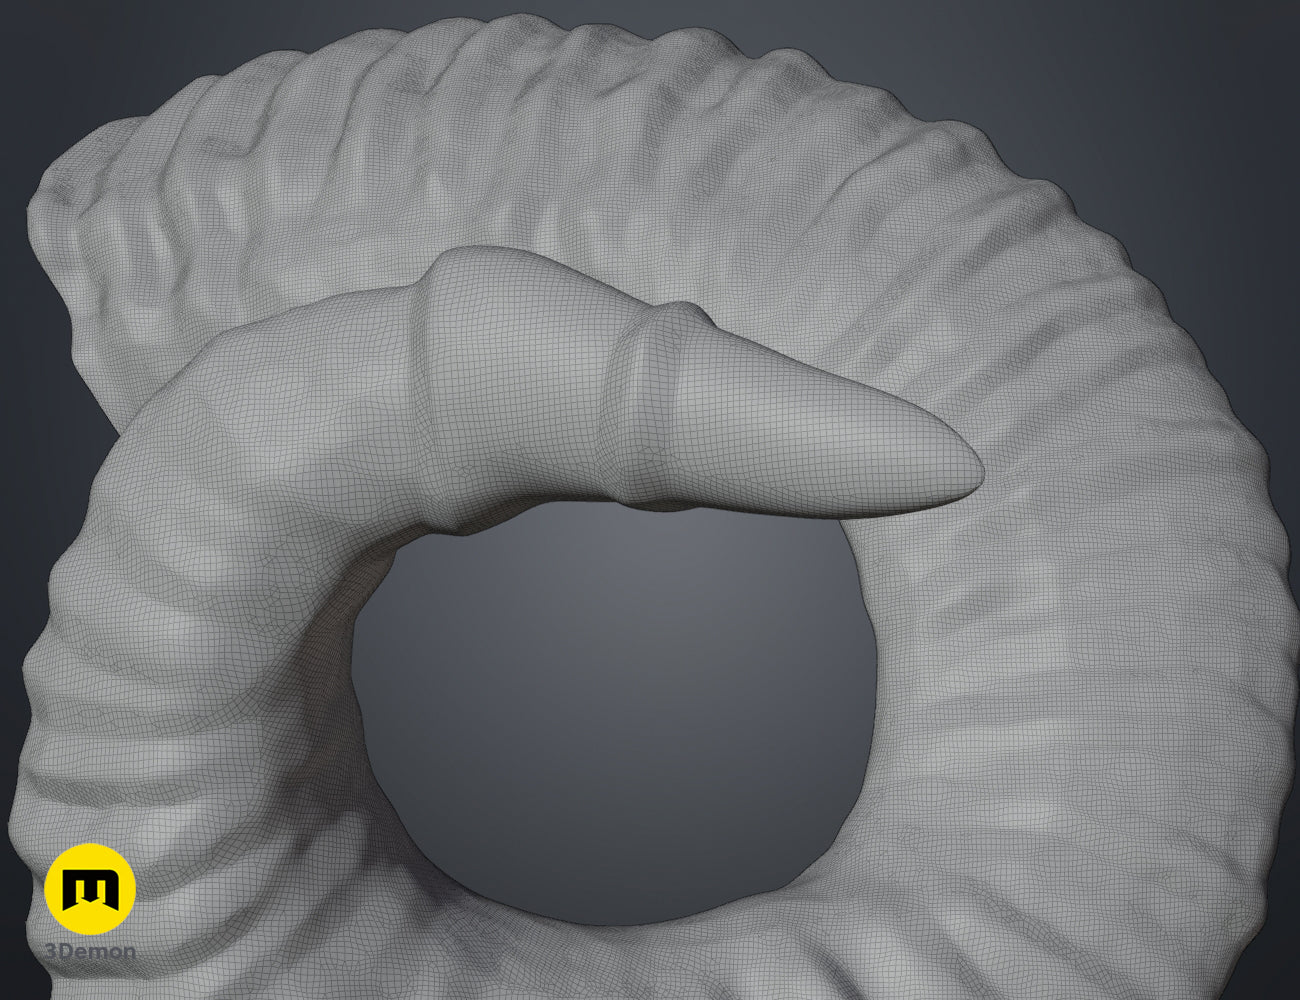Open the 3Demon watermark text link
The image size is (1300, 1000).
tap(90, 951)
